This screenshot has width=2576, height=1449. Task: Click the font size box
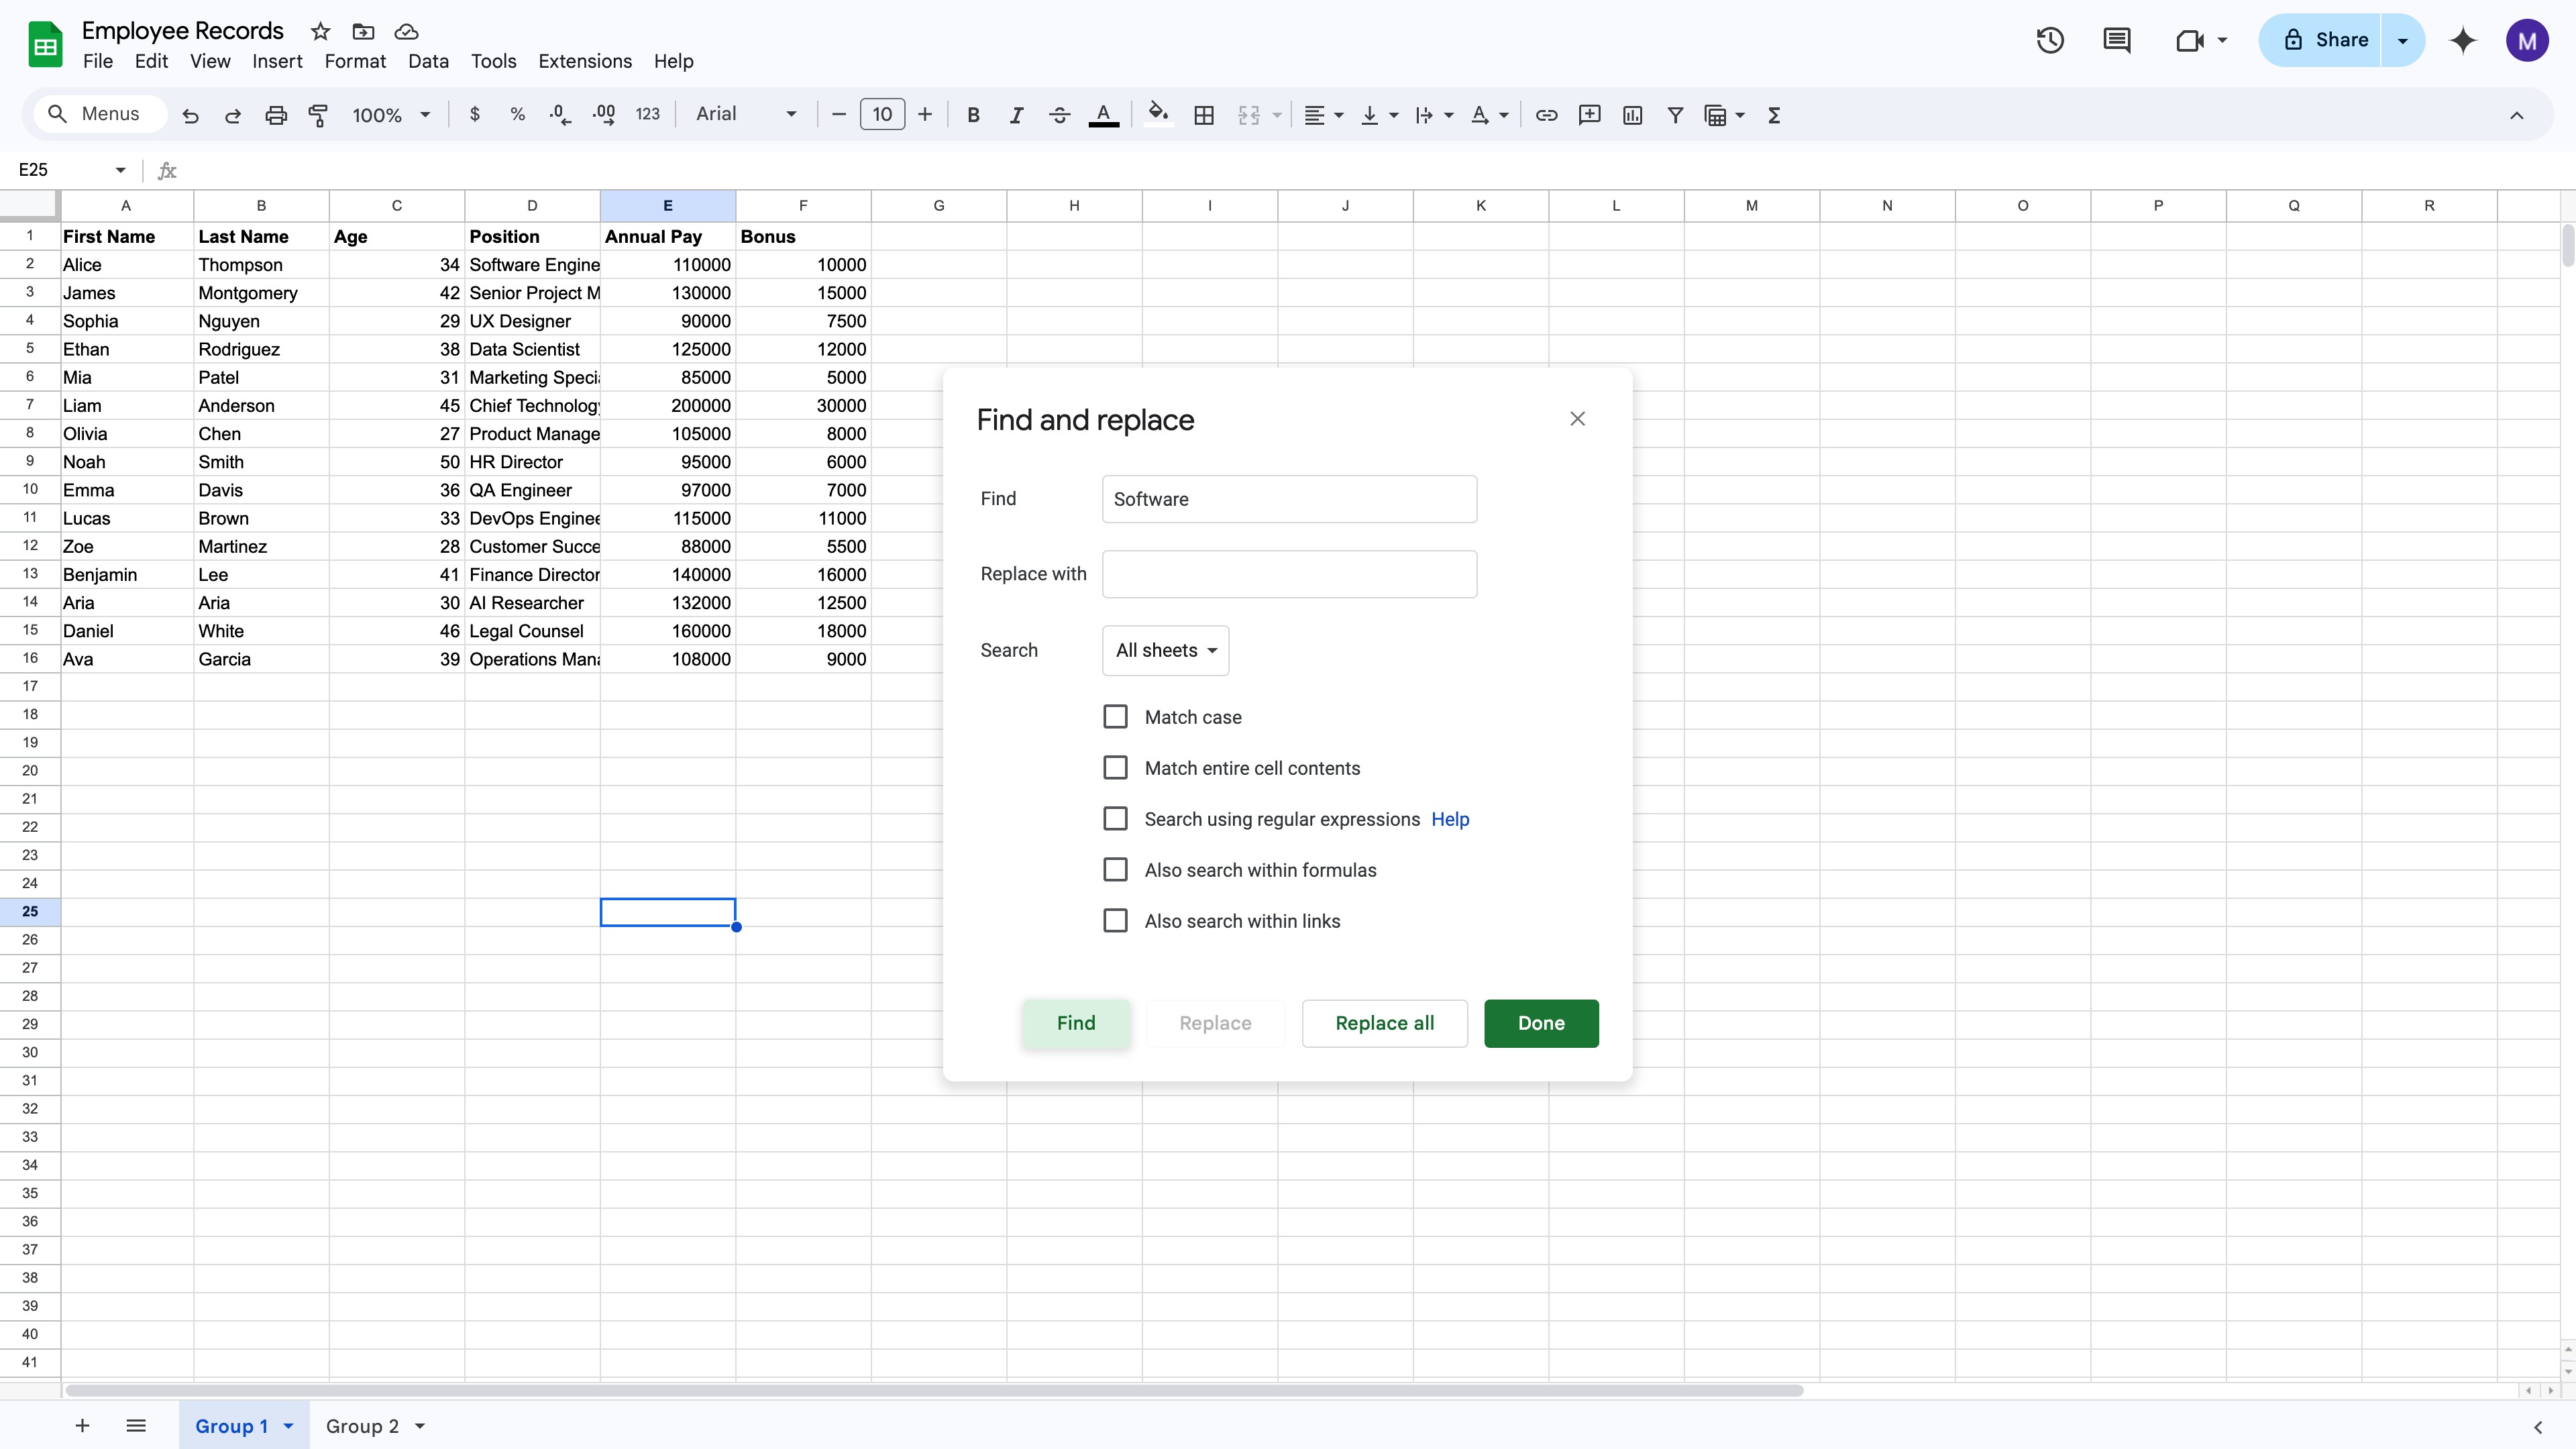point(882,114)
